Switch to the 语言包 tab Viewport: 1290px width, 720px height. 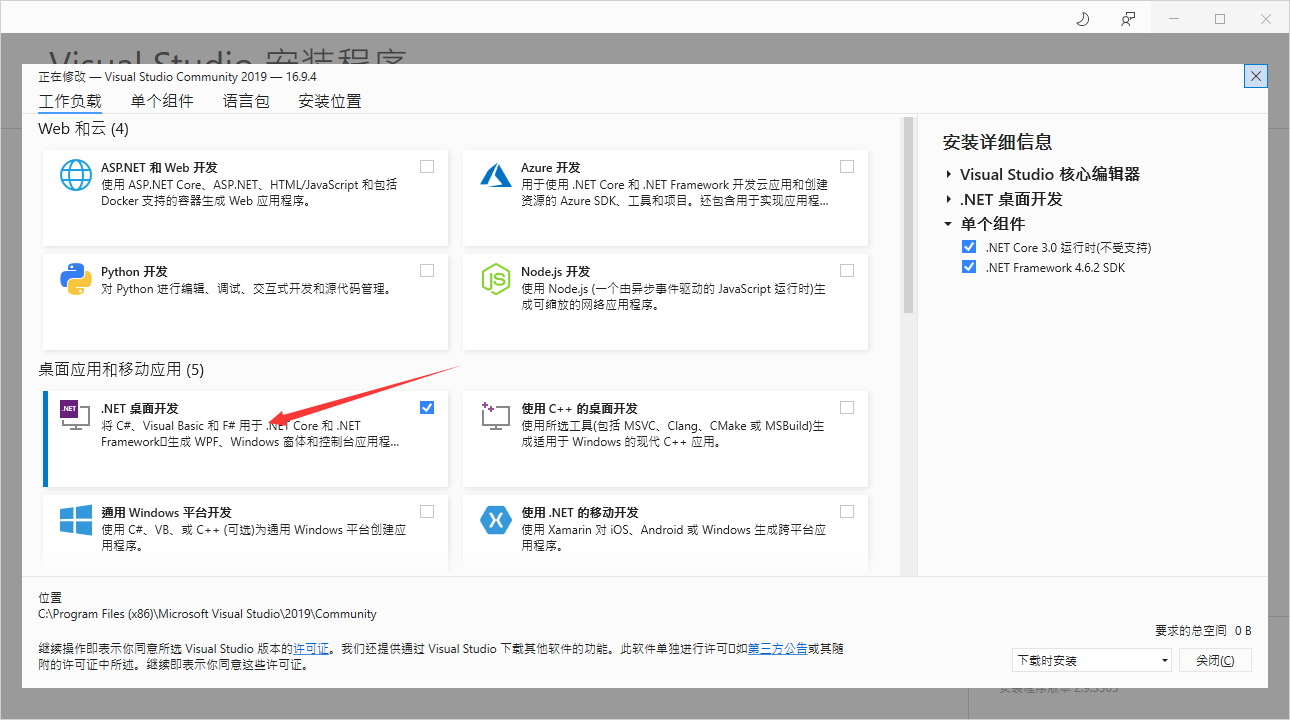(246, 101)
